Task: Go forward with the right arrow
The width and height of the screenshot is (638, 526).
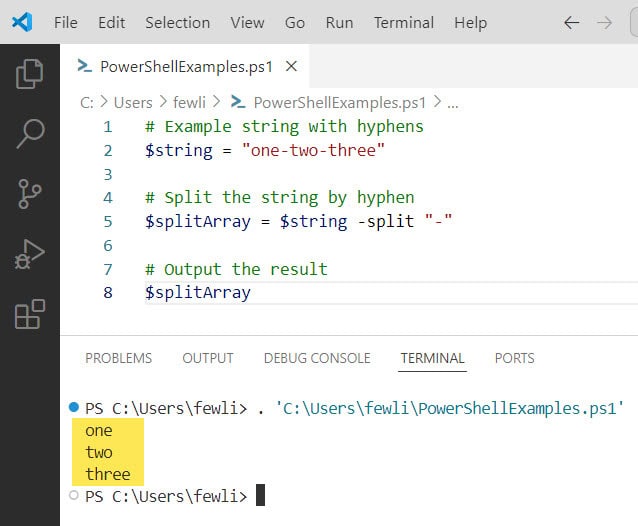Action: click(x=604, y=23)
